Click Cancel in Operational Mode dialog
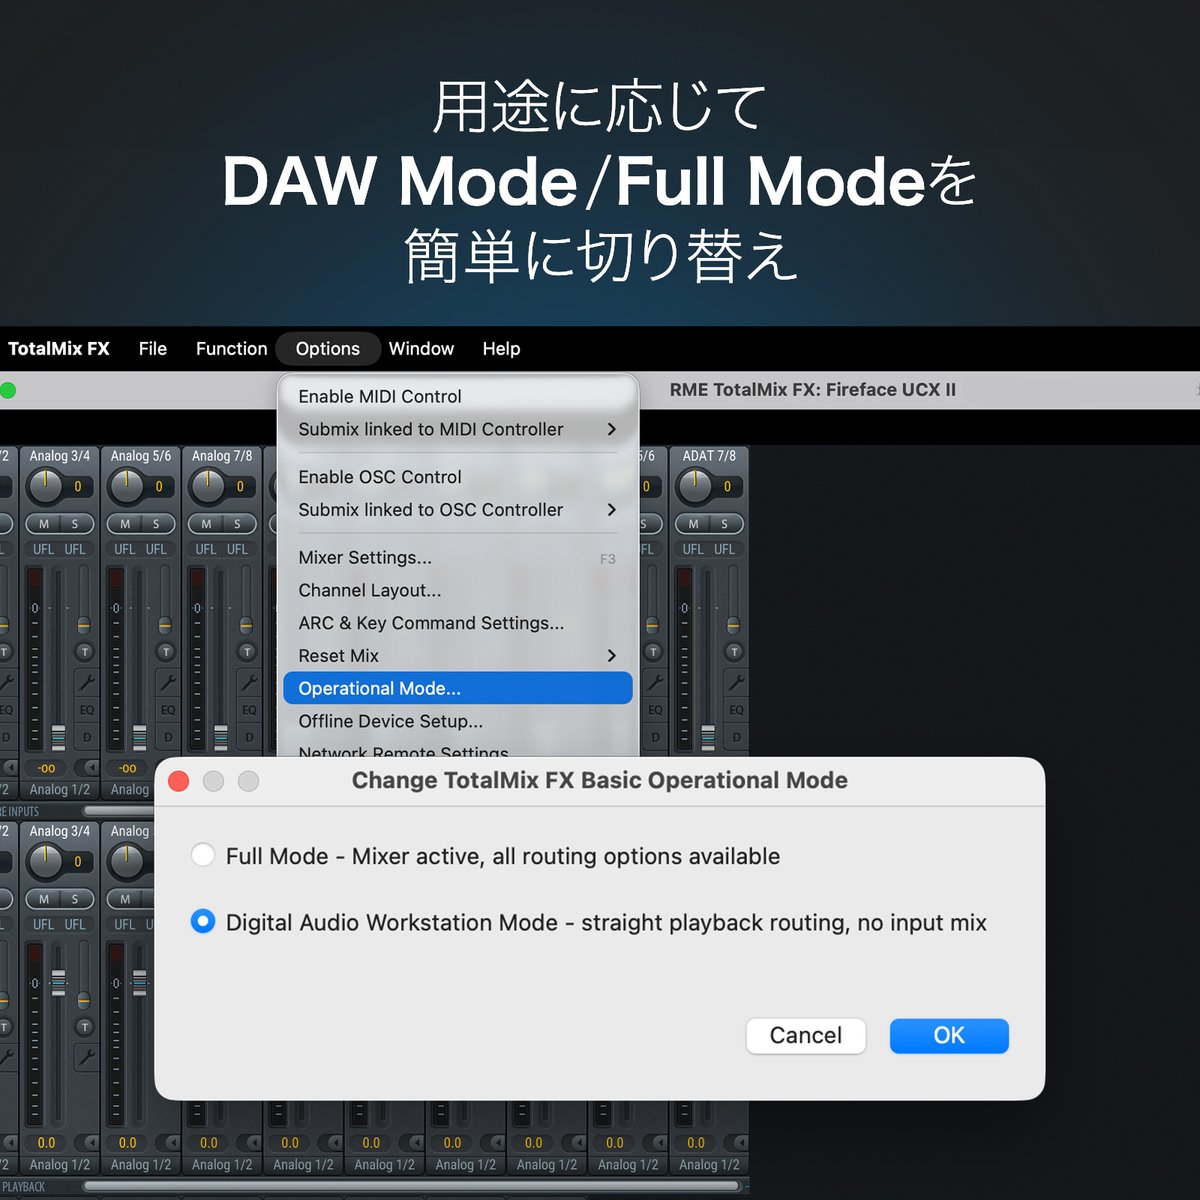Image resolution: width=1200 pixels, height=1200 pixels. tap(806, 1036)
